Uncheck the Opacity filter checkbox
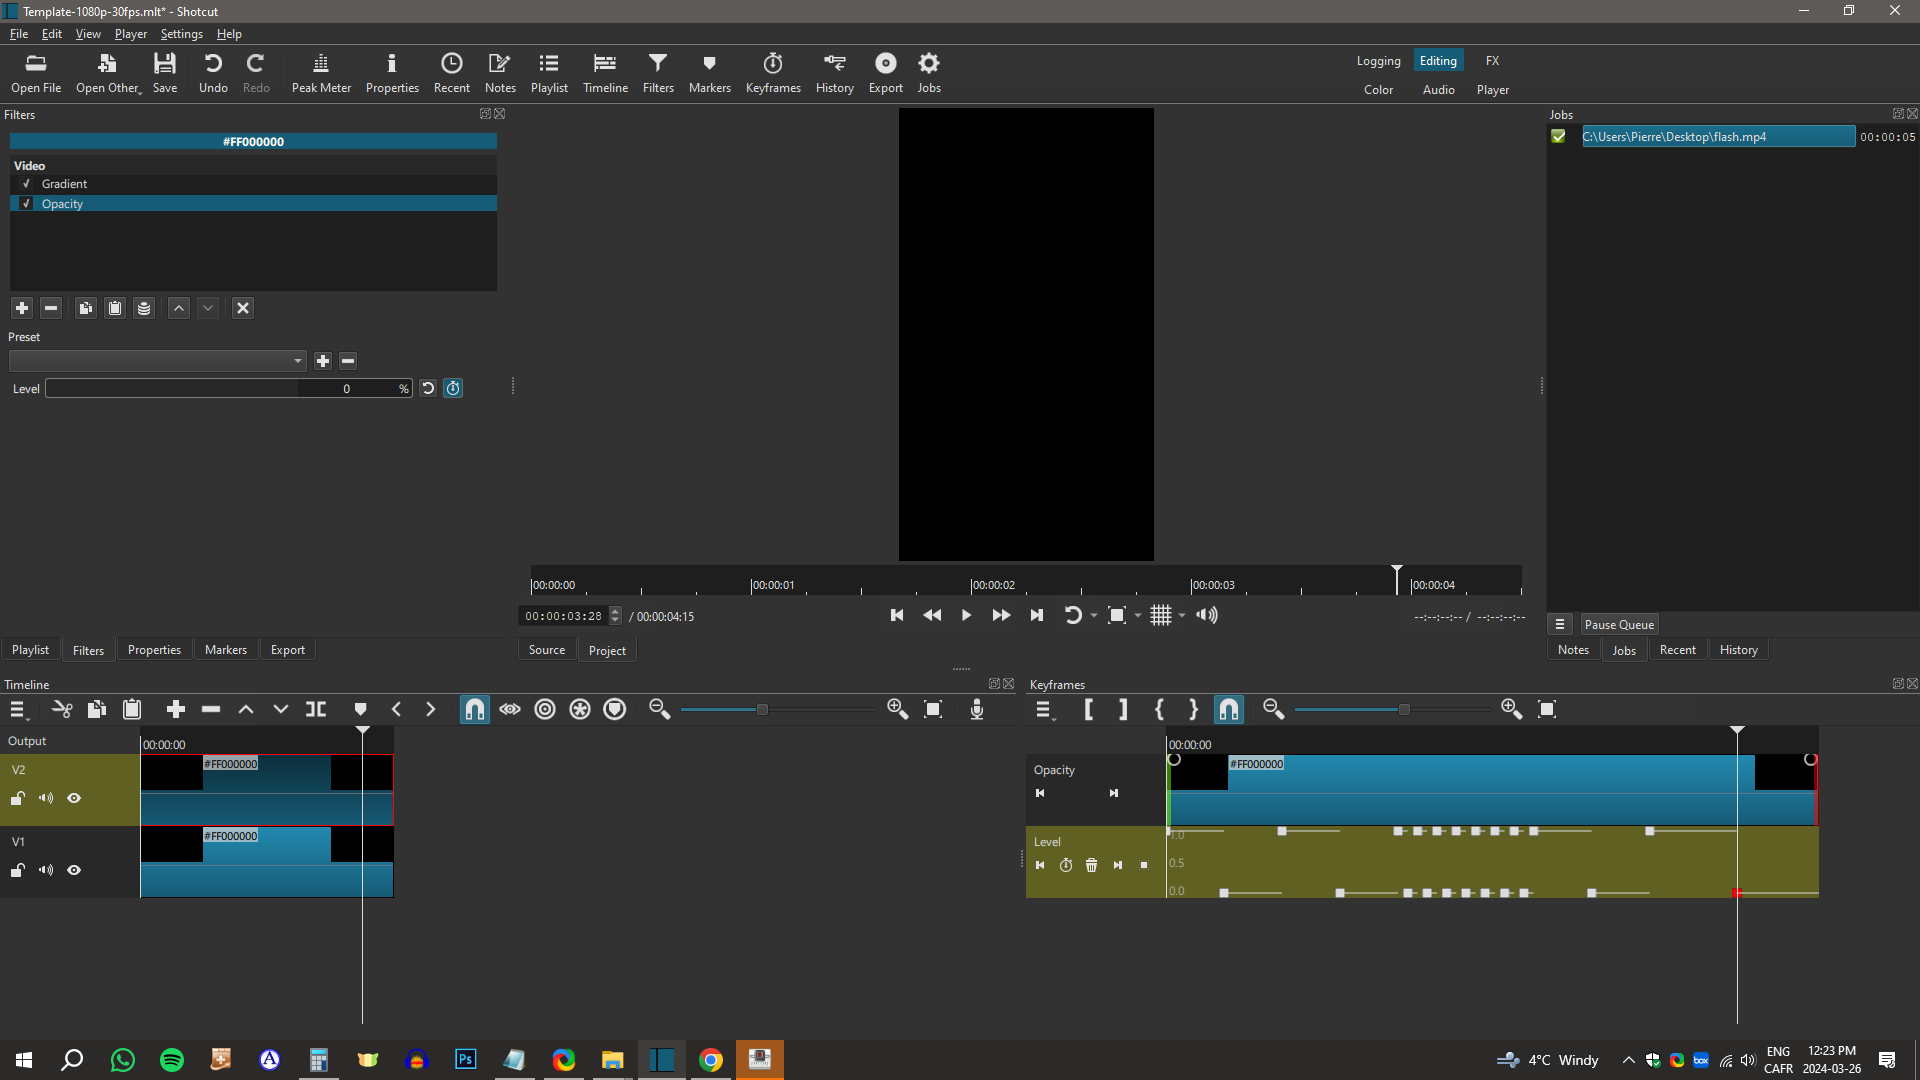This screenshot has height=1080, width=1920. 27,204
